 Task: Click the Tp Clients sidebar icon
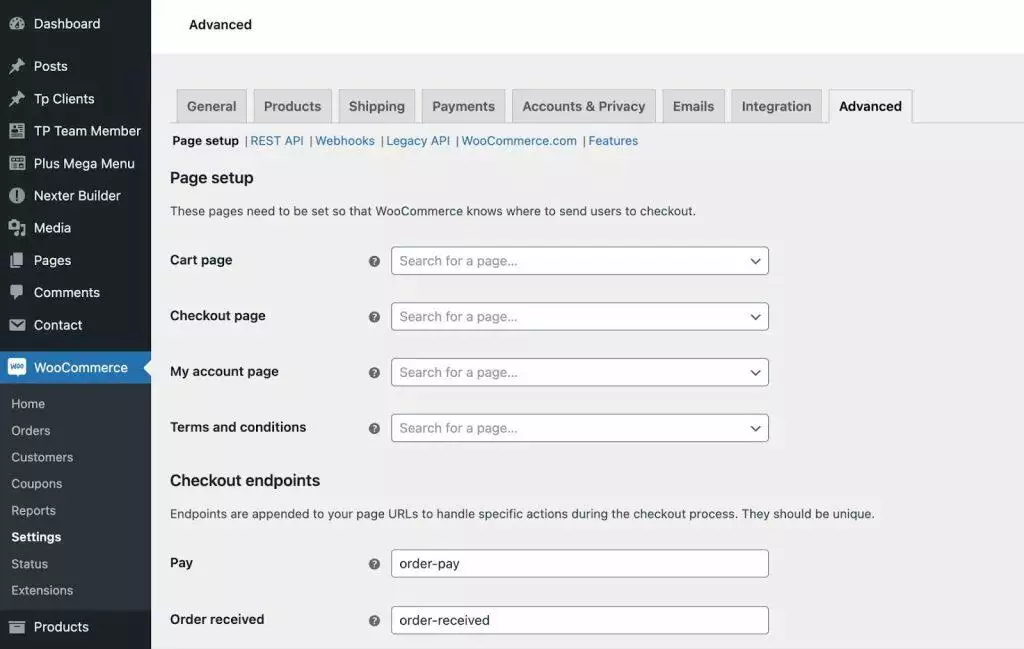[18, 97]
